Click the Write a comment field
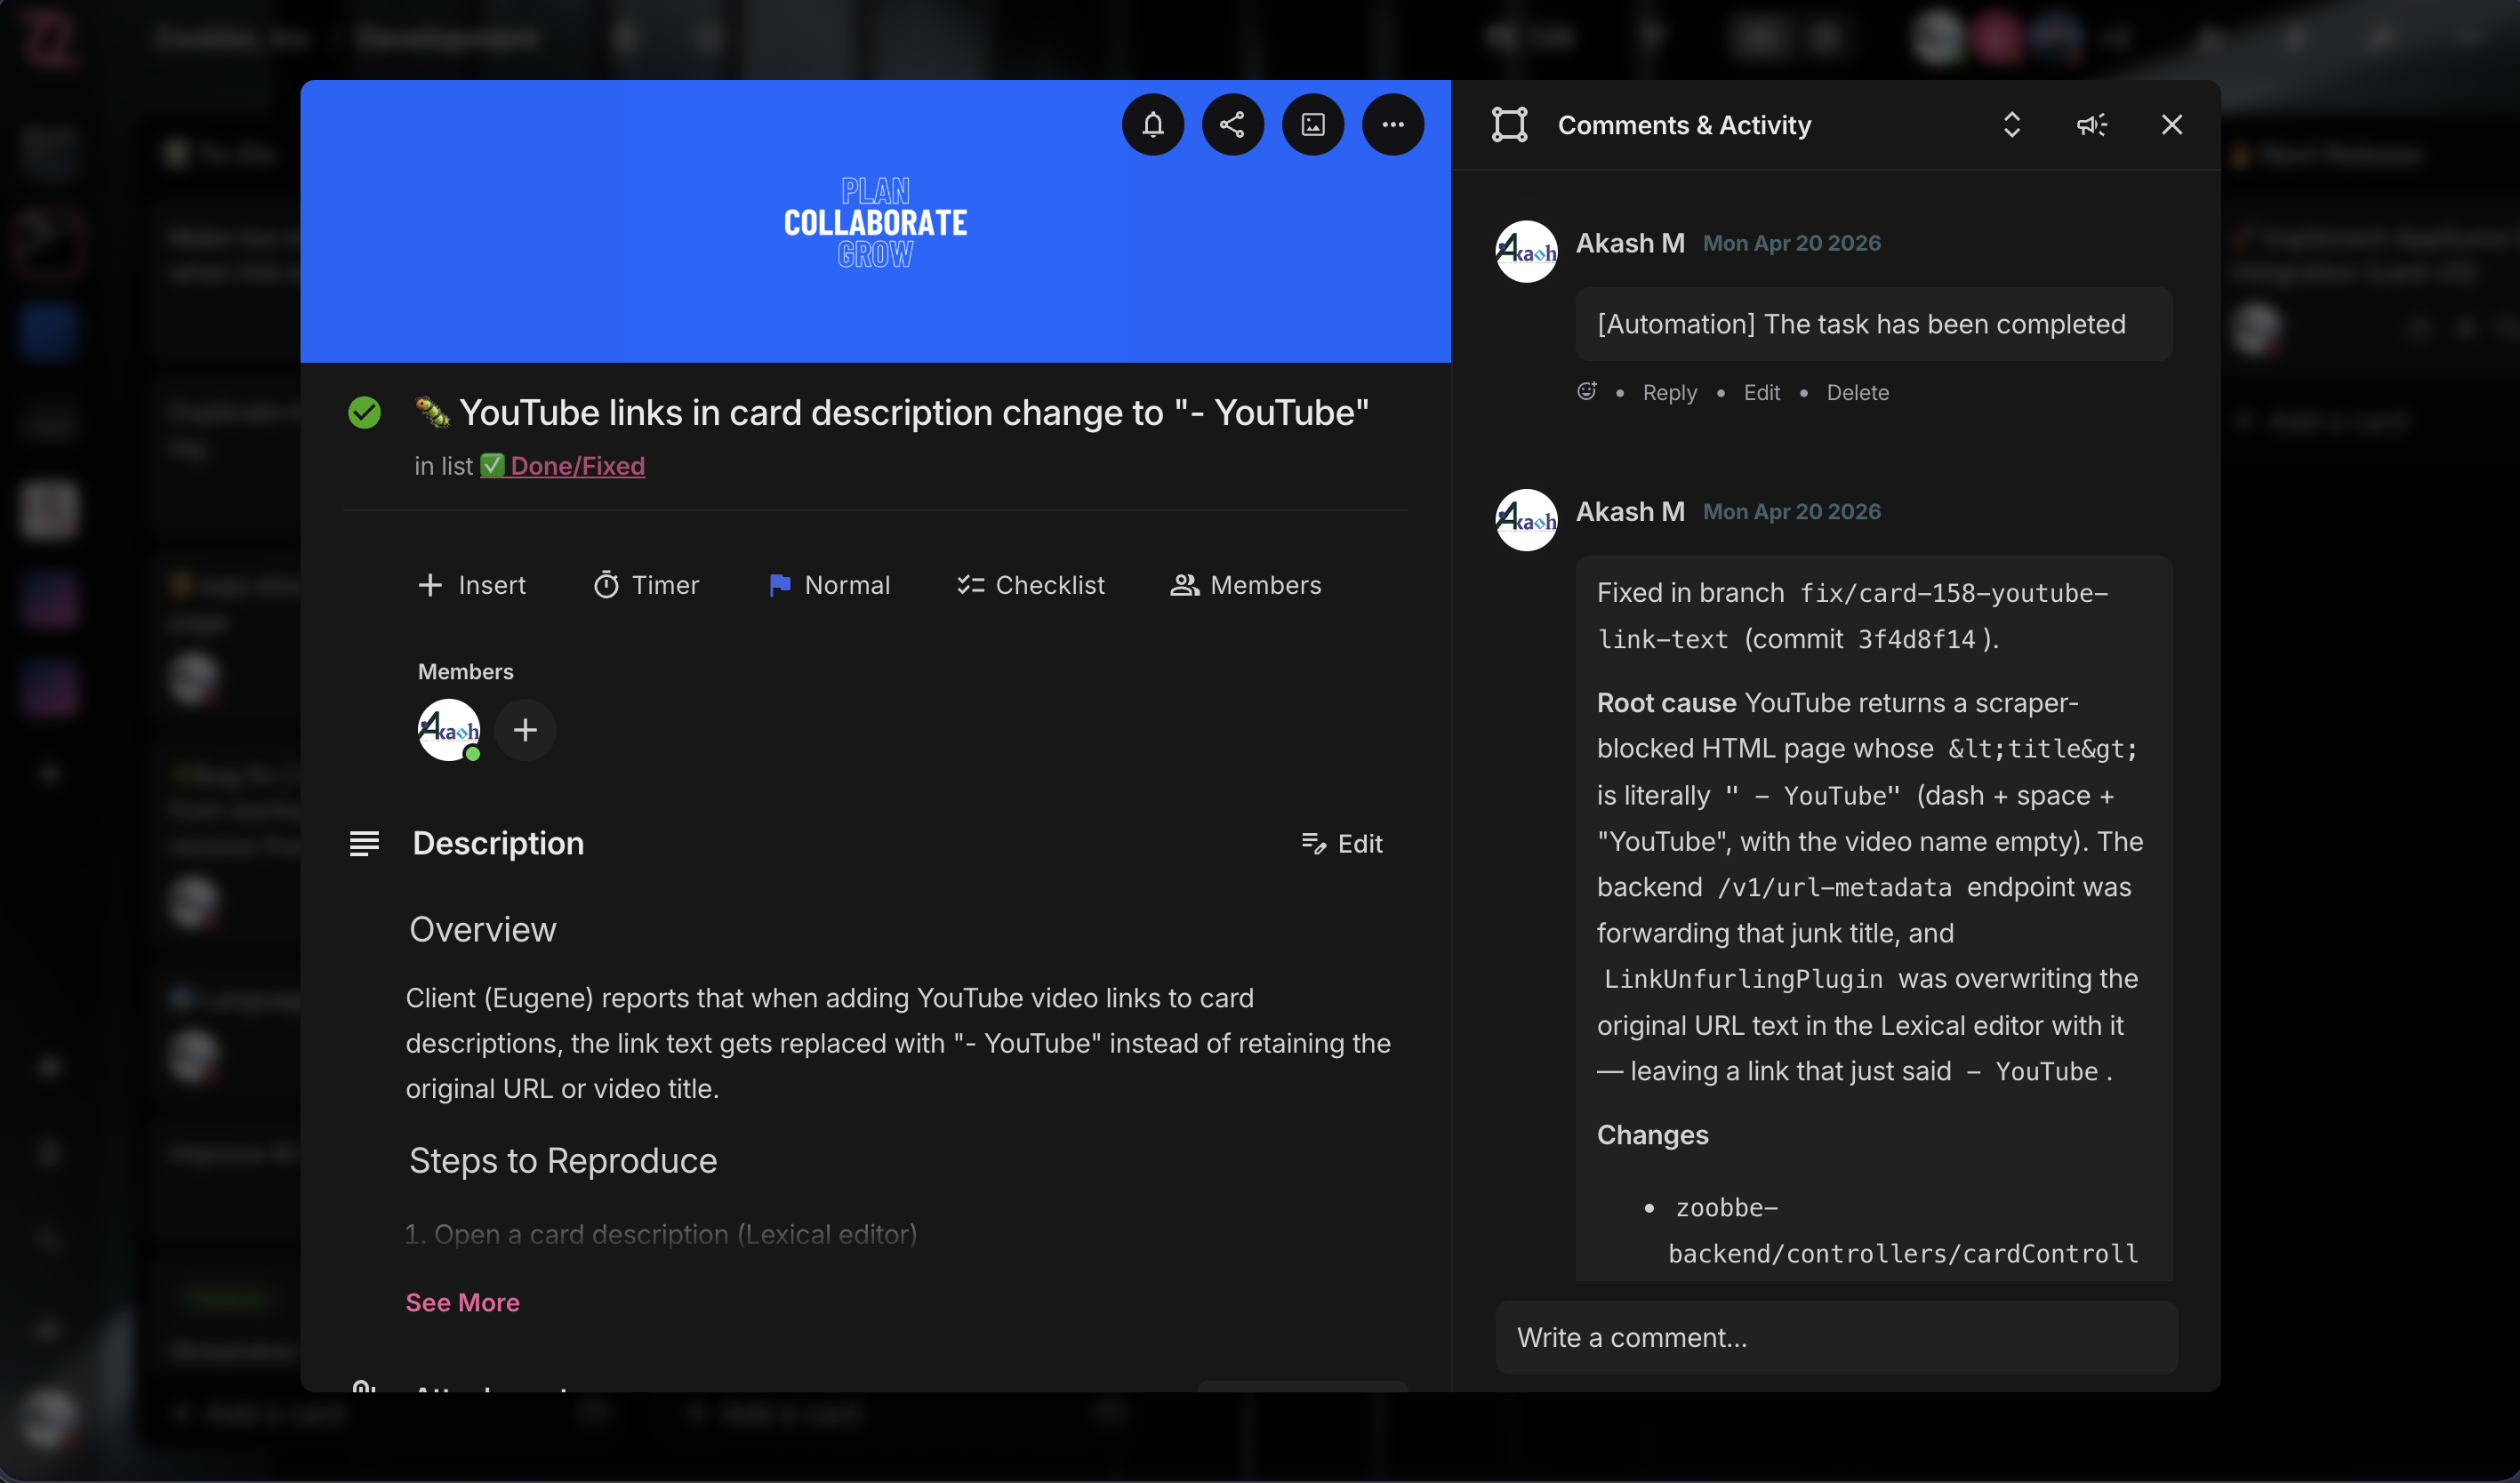The image size is (2520, 1483). click(x=1836, y=1337)
